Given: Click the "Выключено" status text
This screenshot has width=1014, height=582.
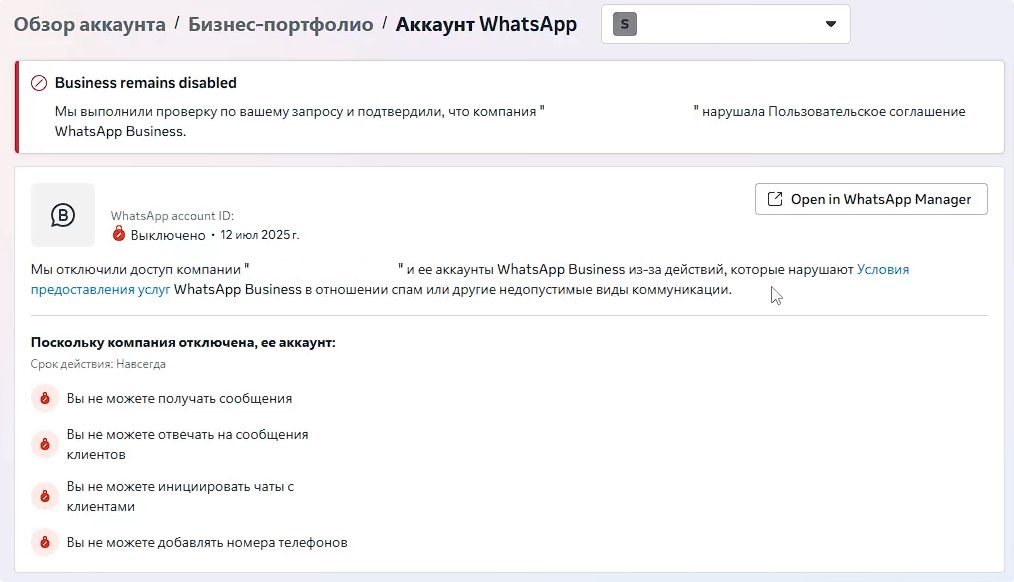Looking at the screenshot, I should pyautogui.click(x=168, y=235).
